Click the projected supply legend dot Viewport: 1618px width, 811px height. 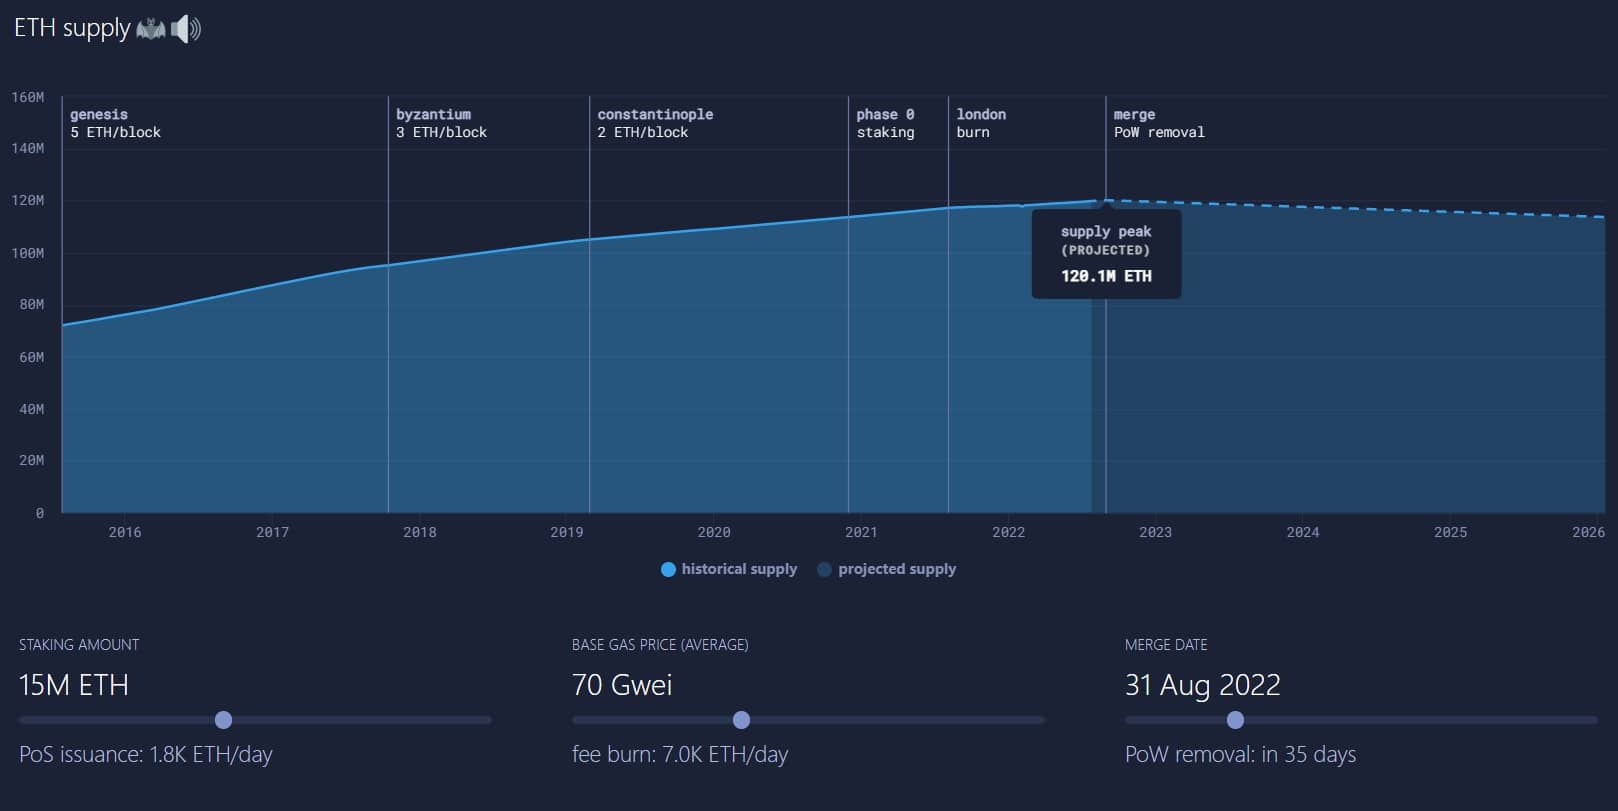pos(824,569)
